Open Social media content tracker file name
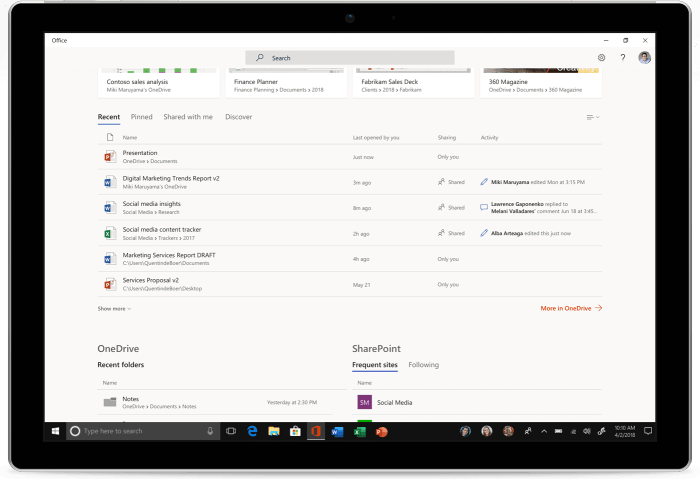The width and height of the screenshot is (700, 479). tap(162, 229)
